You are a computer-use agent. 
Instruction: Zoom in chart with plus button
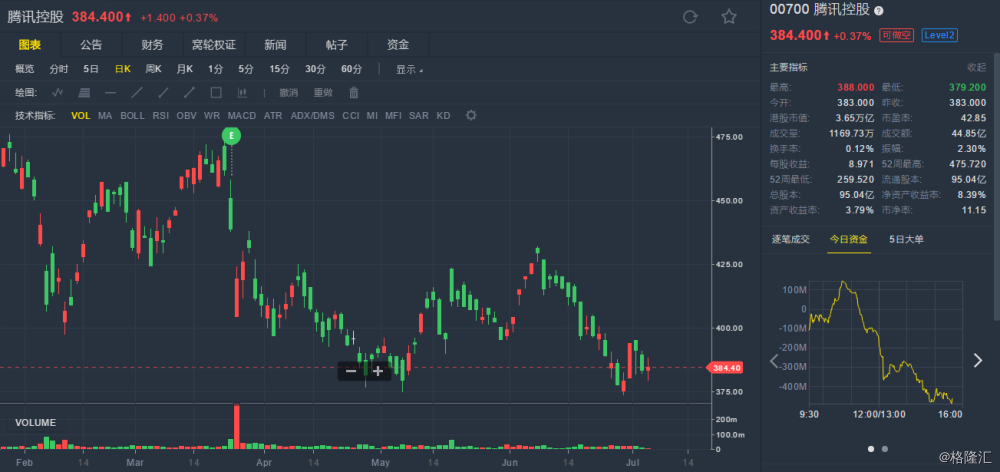click(x=378, y=371)
